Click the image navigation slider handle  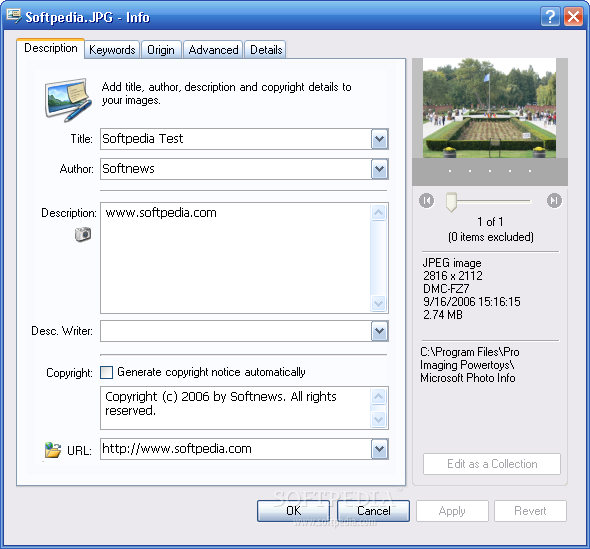pyautogui.click(x=451, y=202)
